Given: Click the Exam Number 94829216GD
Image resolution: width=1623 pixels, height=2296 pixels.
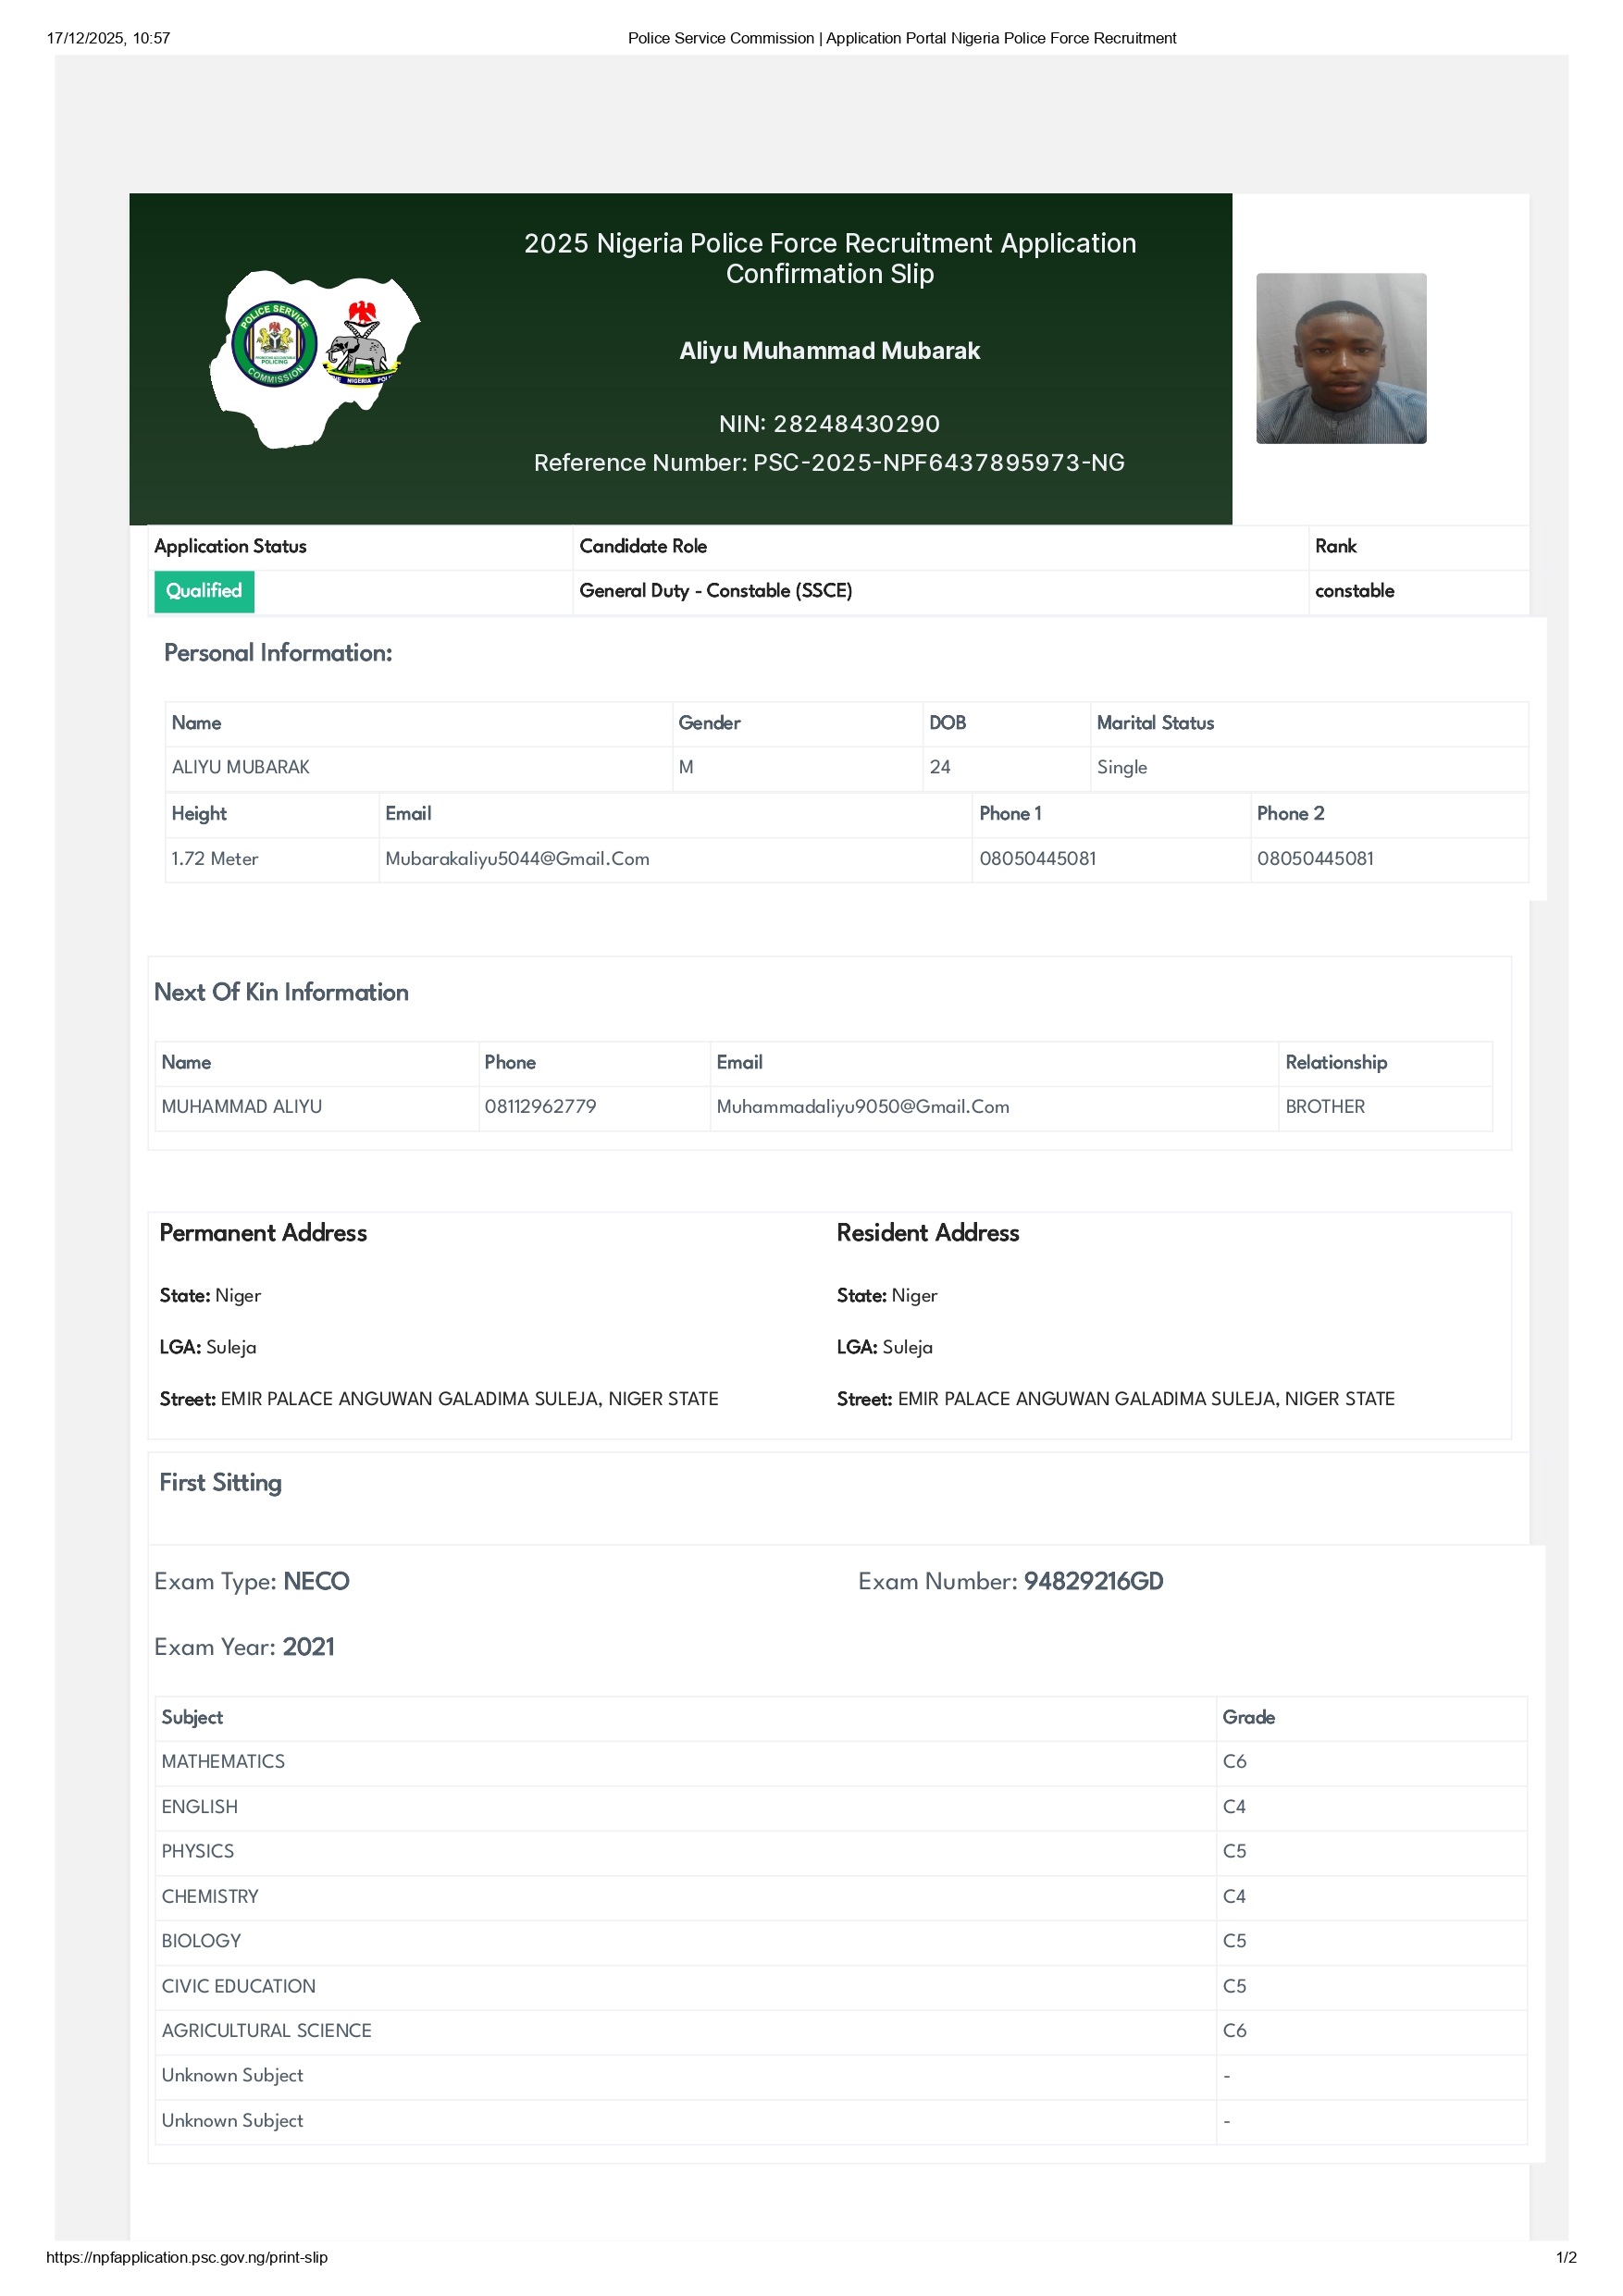Looking at the screenshot, I should [1092, 1582].
